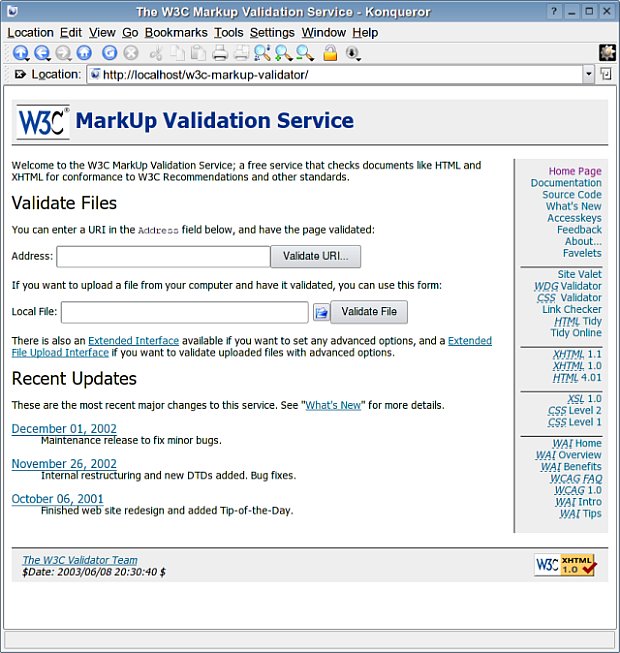Click the greyed Forward arrow icon
620x653 pixels.
(x=63, y=53)
